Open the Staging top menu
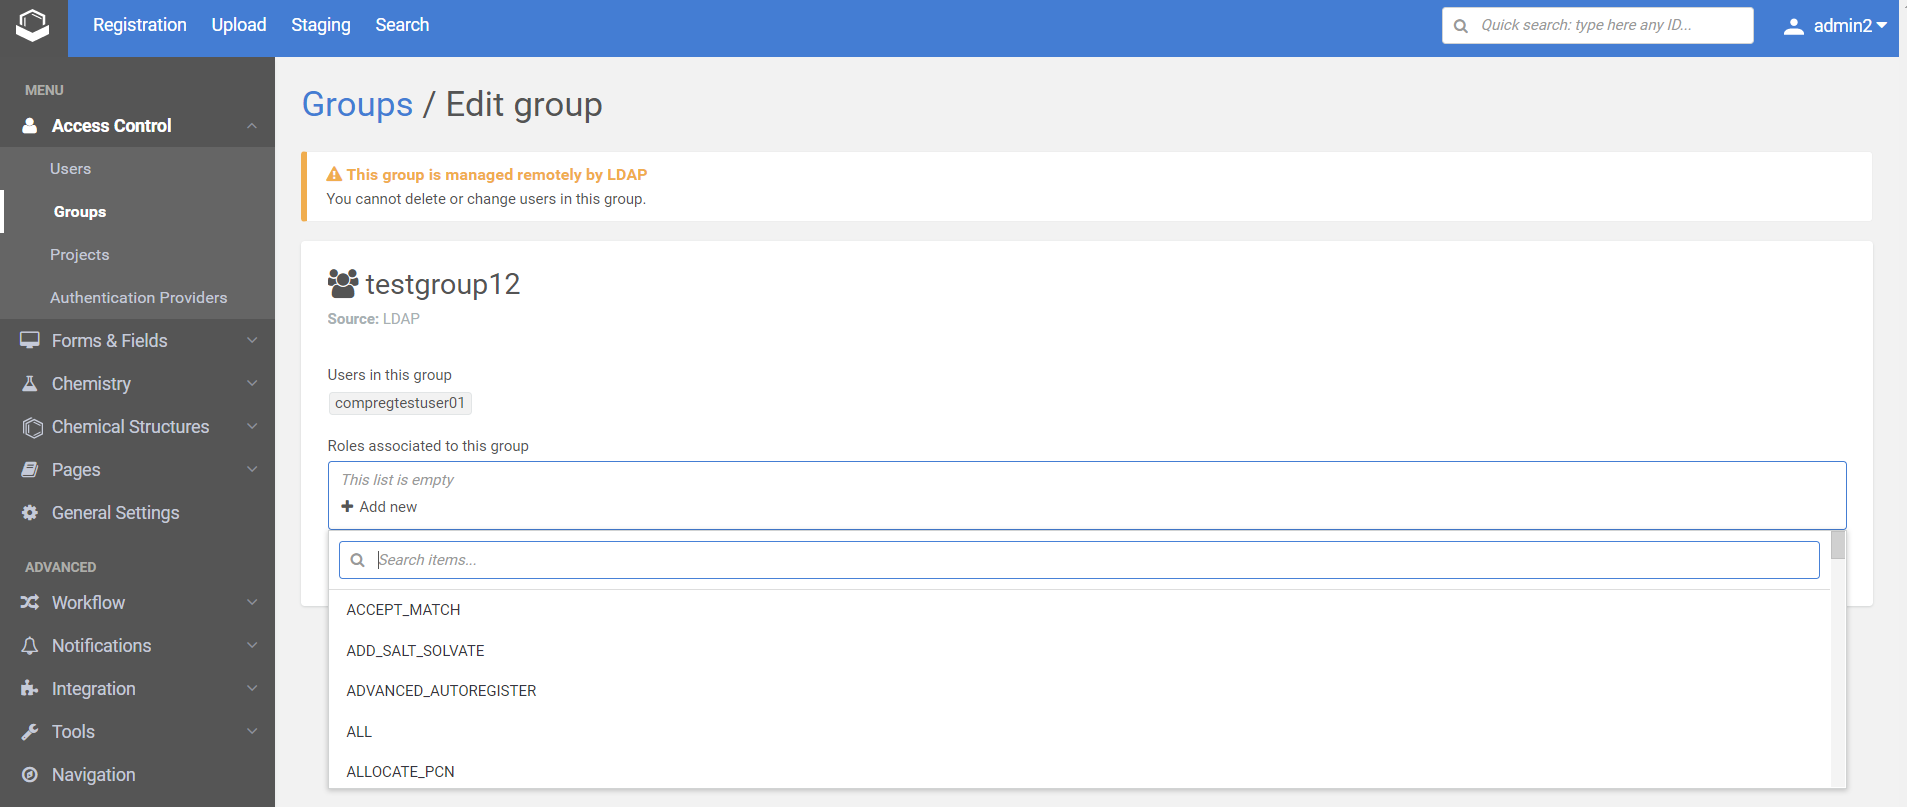The height and width of the screenshot is (807, 1907). [320, 25]
